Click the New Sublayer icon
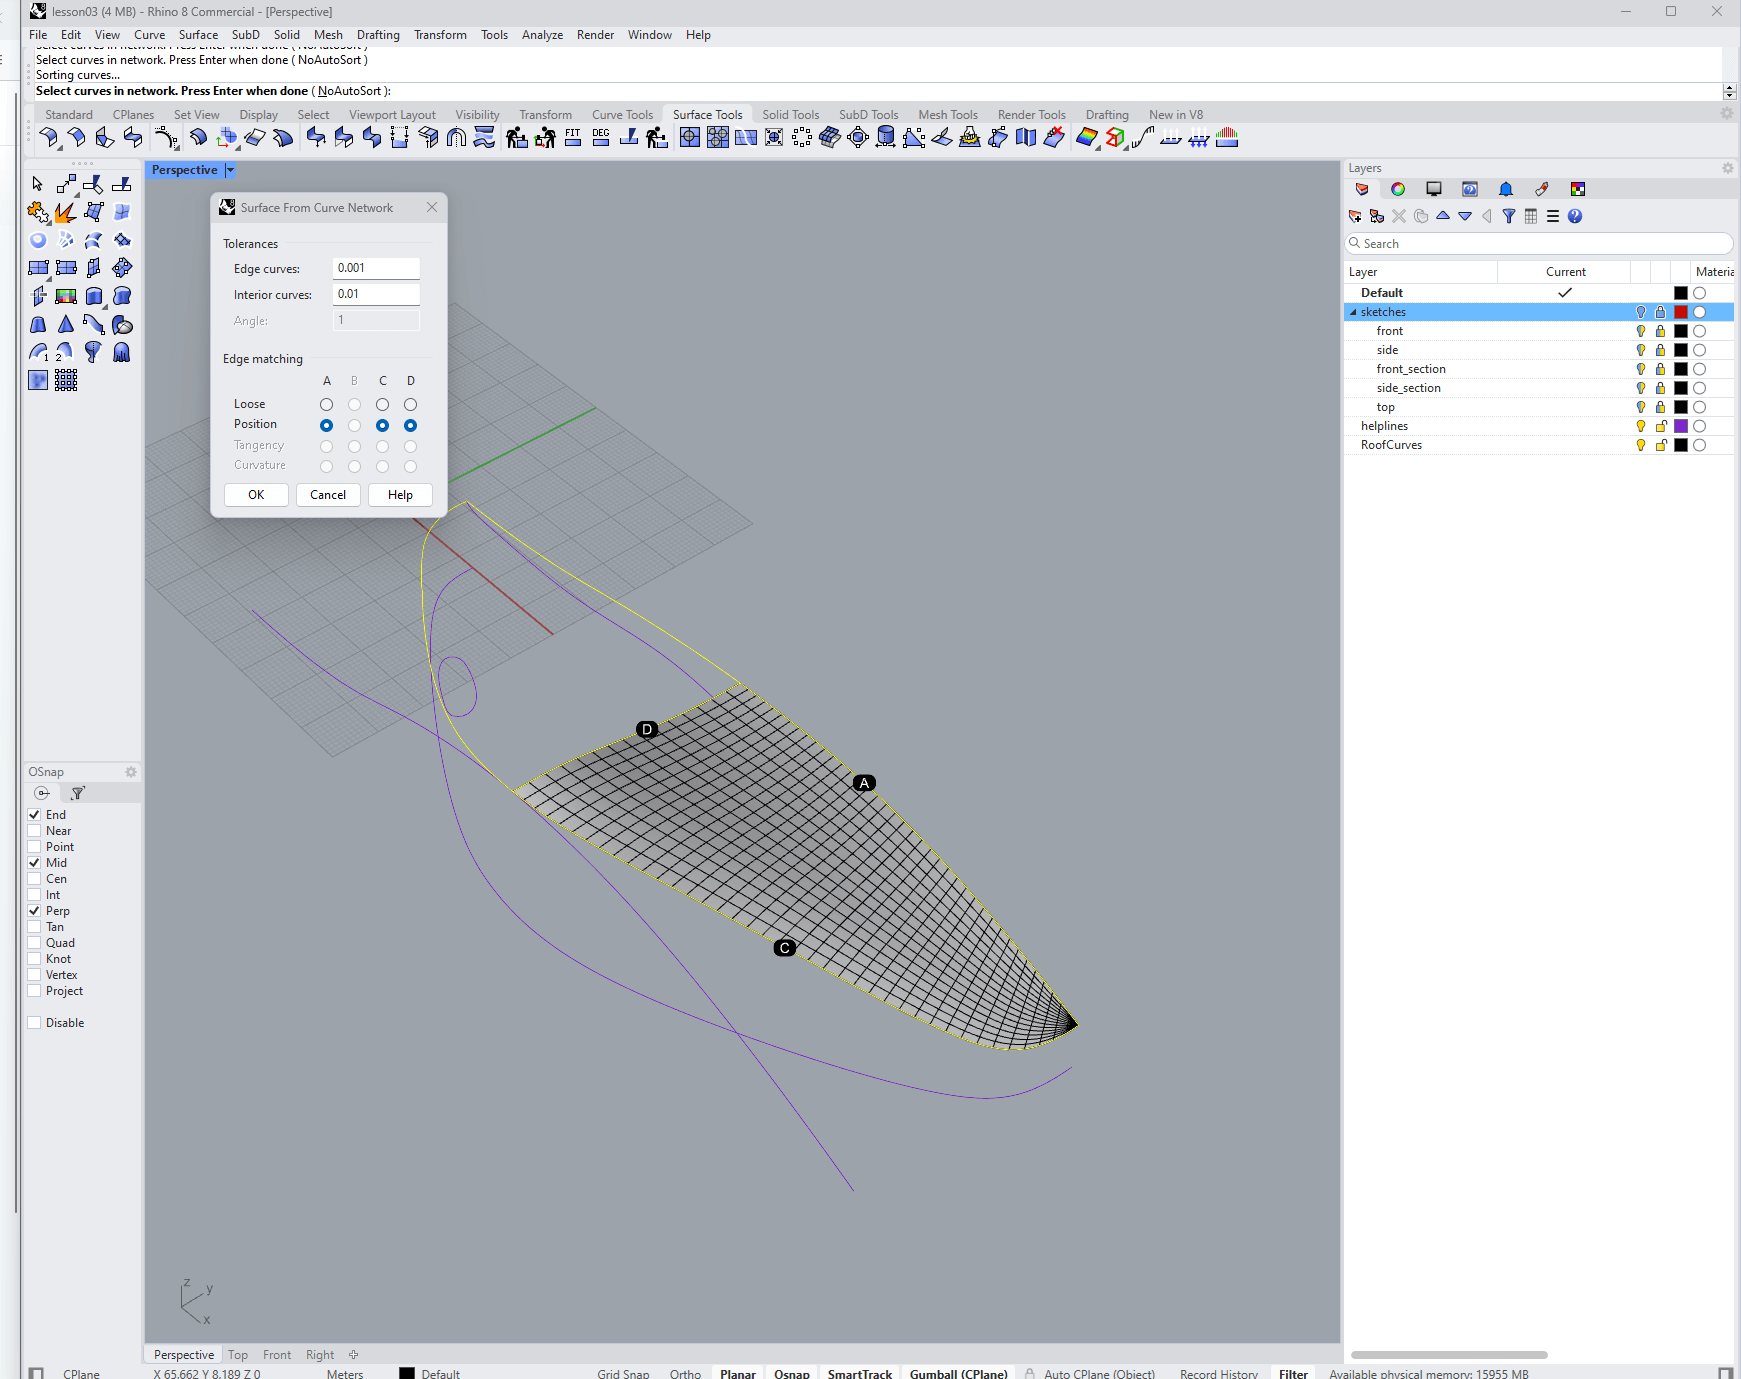 [x=1377, y=216]
